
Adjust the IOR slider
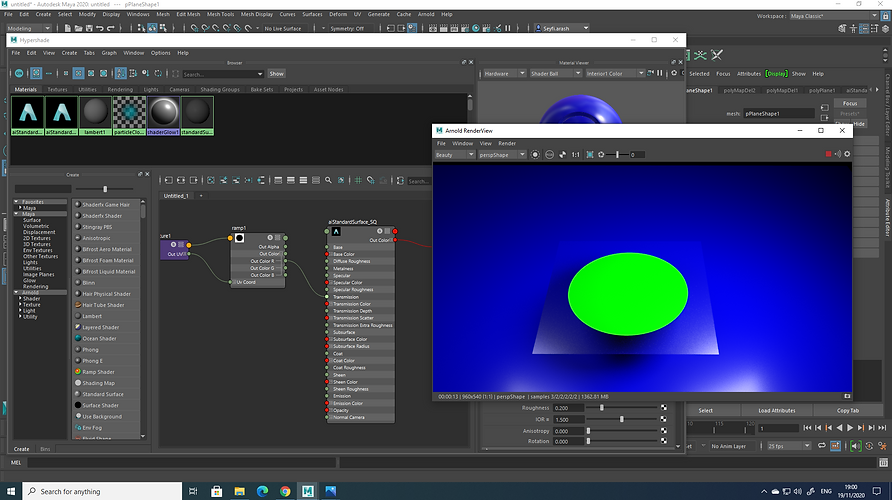point(622,419)
